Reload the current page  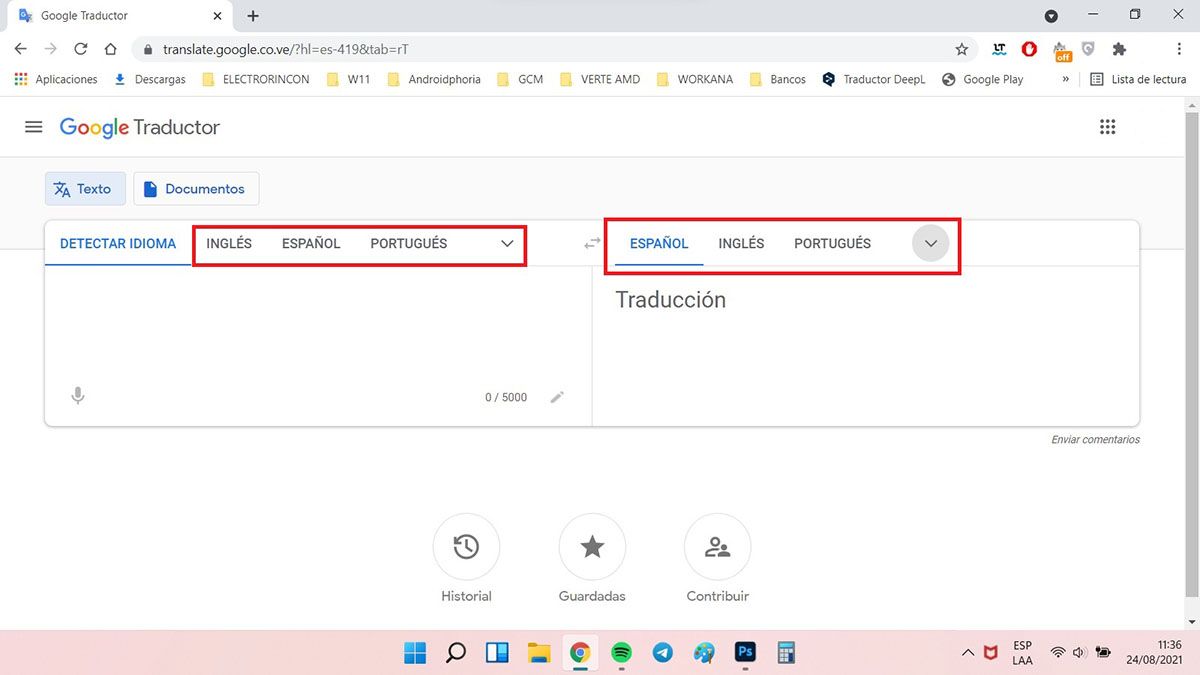(x=81, y=48)
